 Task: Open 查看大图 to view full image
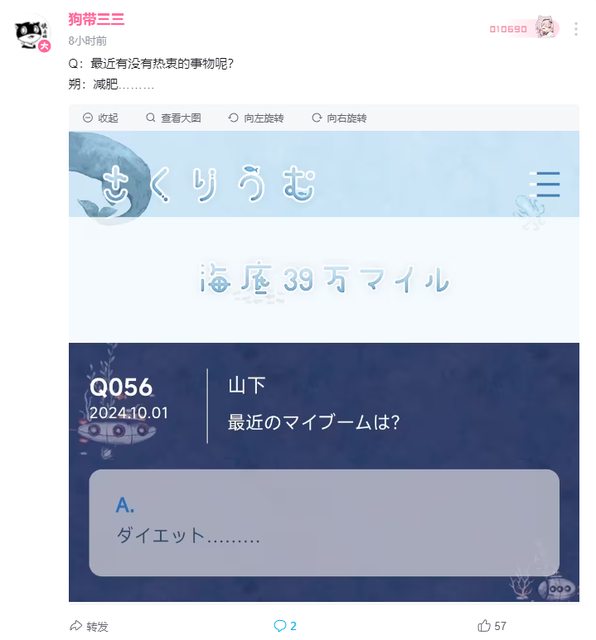pyautogui.click(x=173, y=118)
